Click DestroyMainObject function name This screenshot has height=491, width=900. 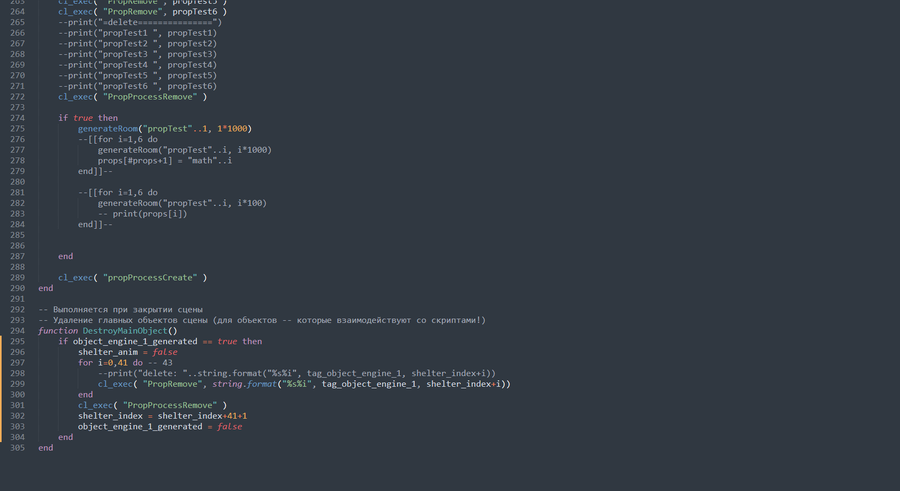125,330
